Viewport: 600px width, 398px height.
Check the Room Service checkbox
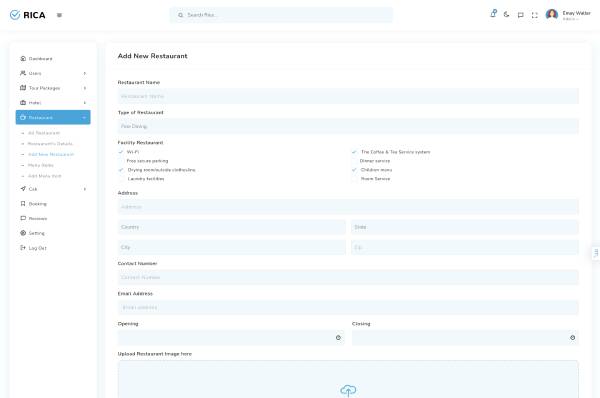[x=354, y=179]
